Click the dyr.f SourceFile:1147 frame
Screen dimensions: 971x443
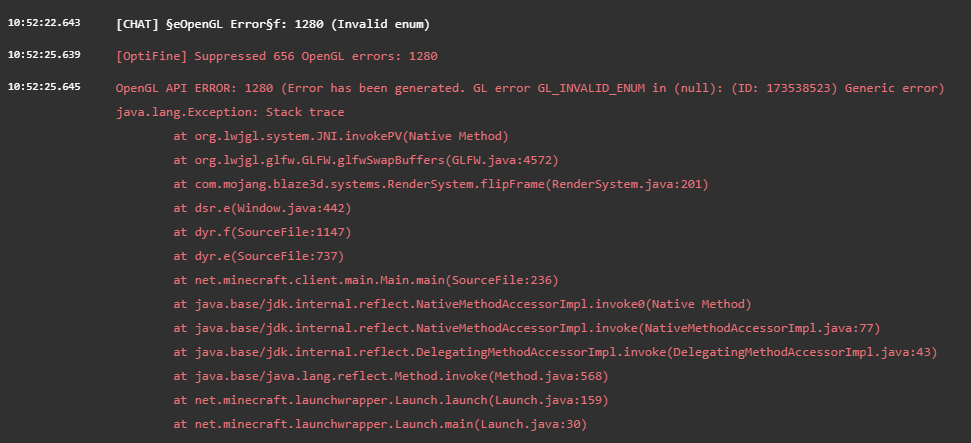tap(265, 232)
